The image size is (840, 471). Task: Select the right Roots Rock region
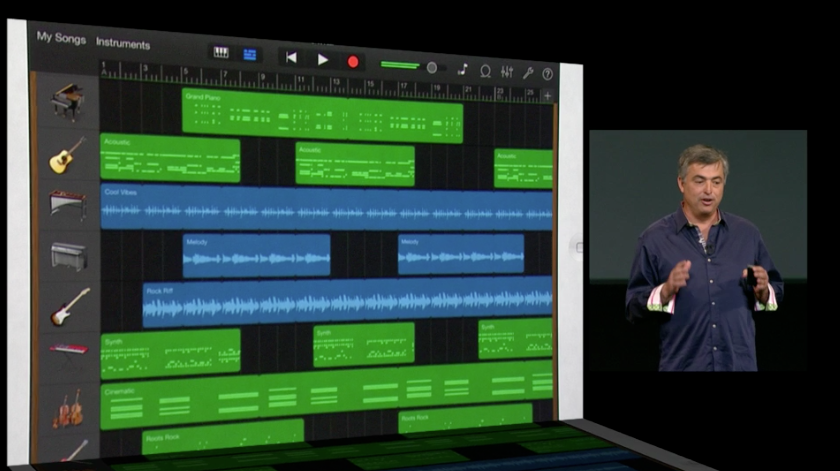click(x=465, y=417)
